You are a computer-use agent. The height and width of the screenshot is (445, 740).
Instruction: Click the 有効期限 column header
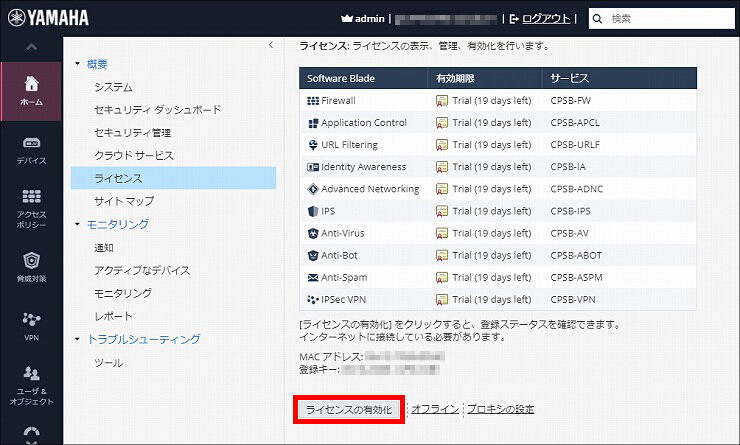(485, 78)
